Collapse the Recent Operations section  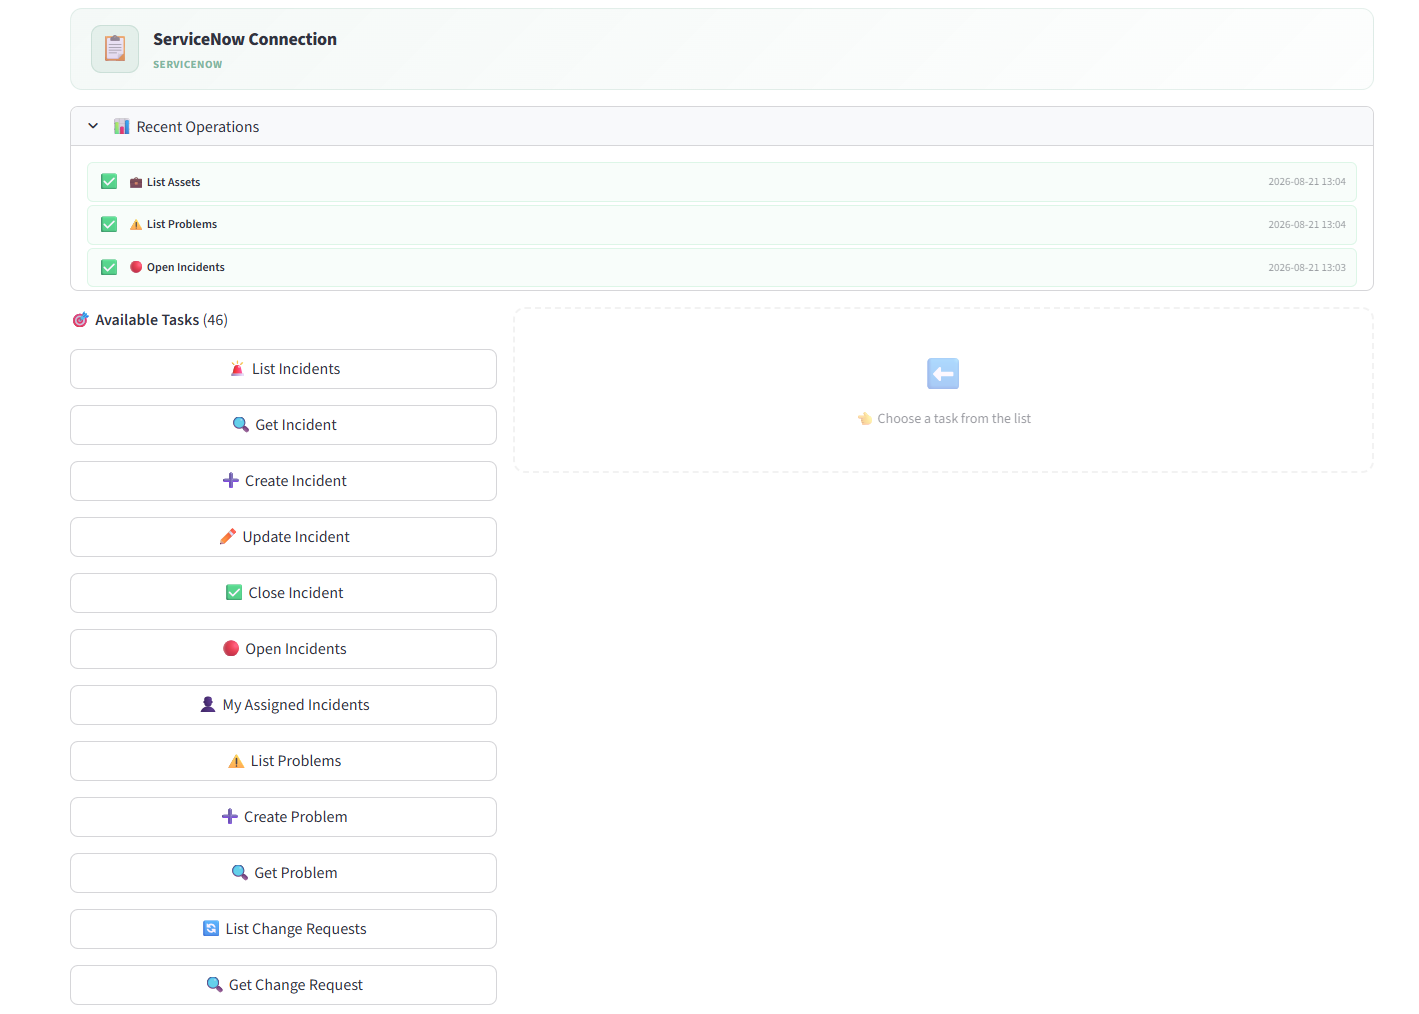(x=93, y=126)
